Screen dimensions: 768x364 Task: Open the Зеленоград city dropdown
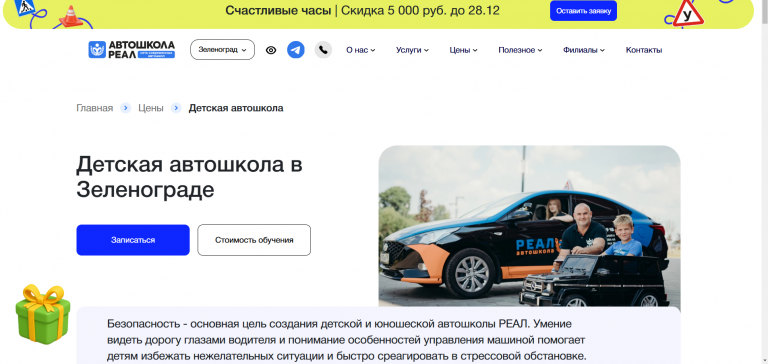222,49
